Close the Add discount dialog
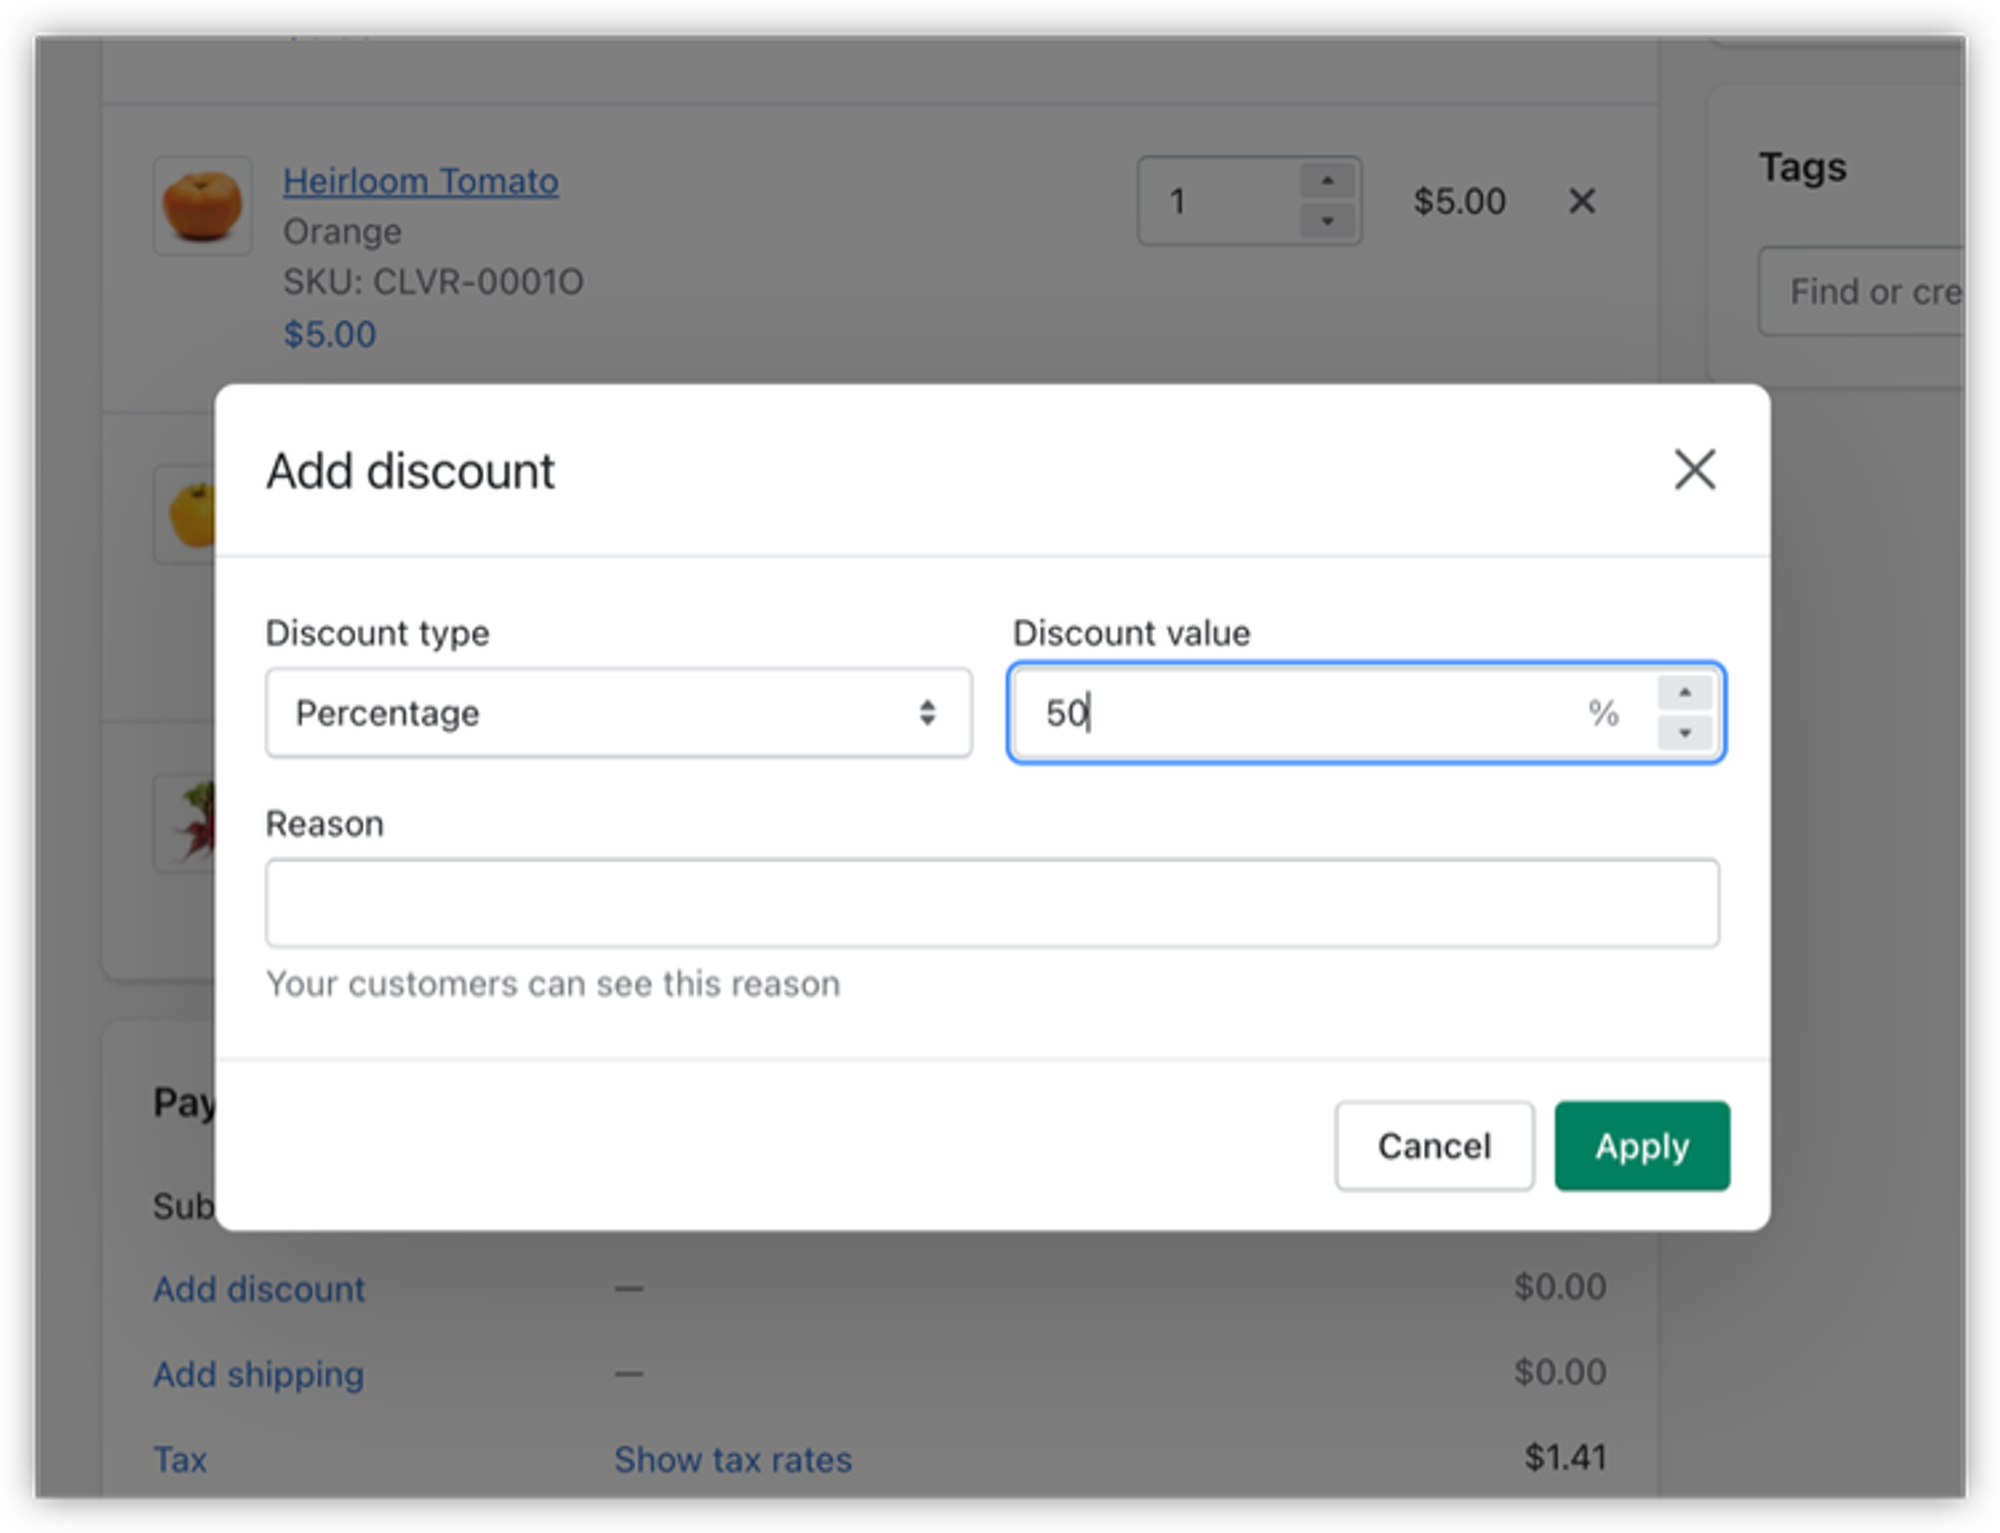This screenshot has height=1533, width=2000. (1694, 470)
